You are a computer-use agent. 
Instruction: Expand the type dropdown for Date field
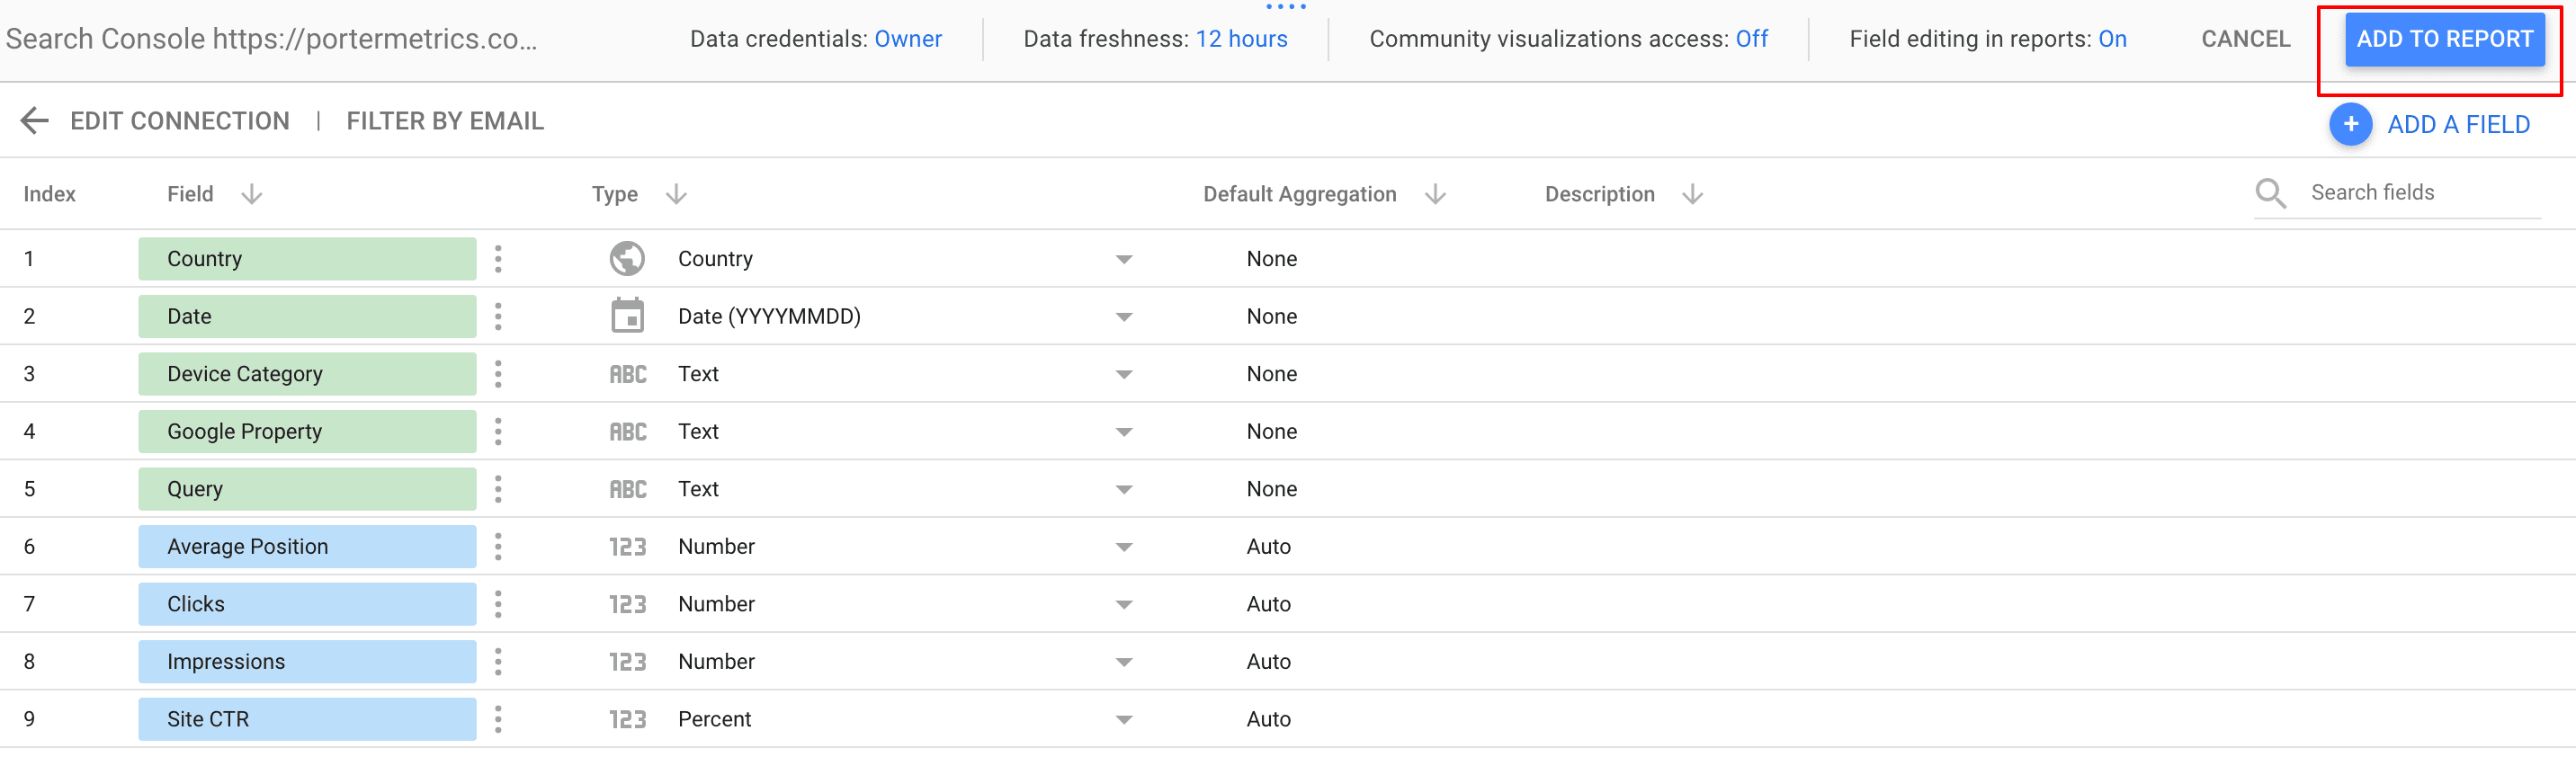pos(1124,317)
